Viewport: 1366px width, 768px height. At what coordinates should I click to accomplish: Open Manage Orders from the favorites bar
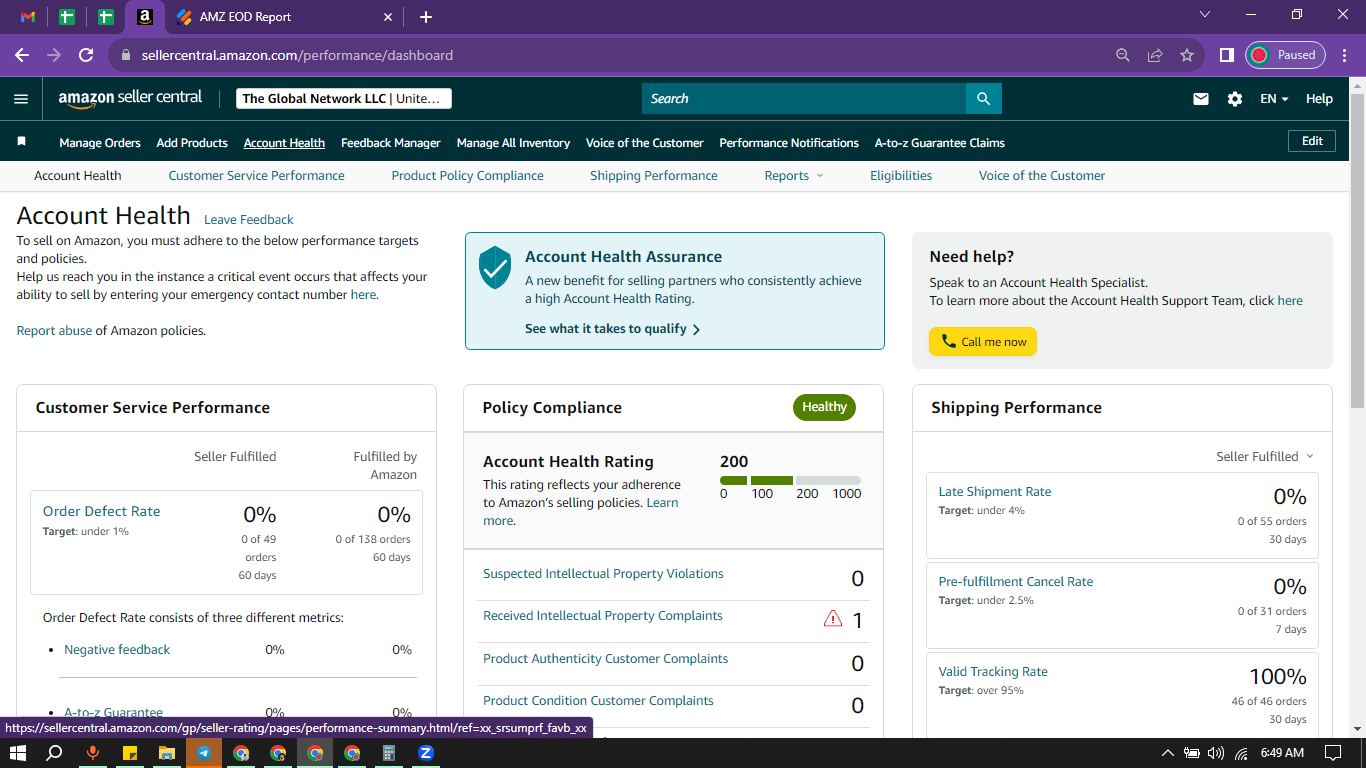click(x=100, y=143)
